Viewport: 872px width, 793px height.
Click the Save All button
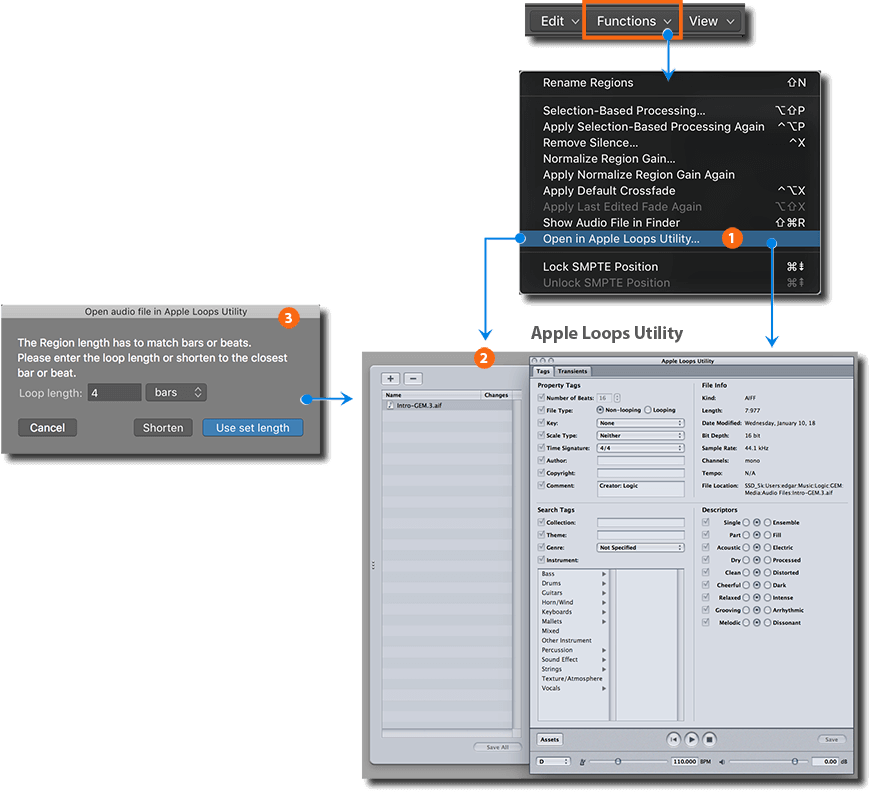coord(498,748)
